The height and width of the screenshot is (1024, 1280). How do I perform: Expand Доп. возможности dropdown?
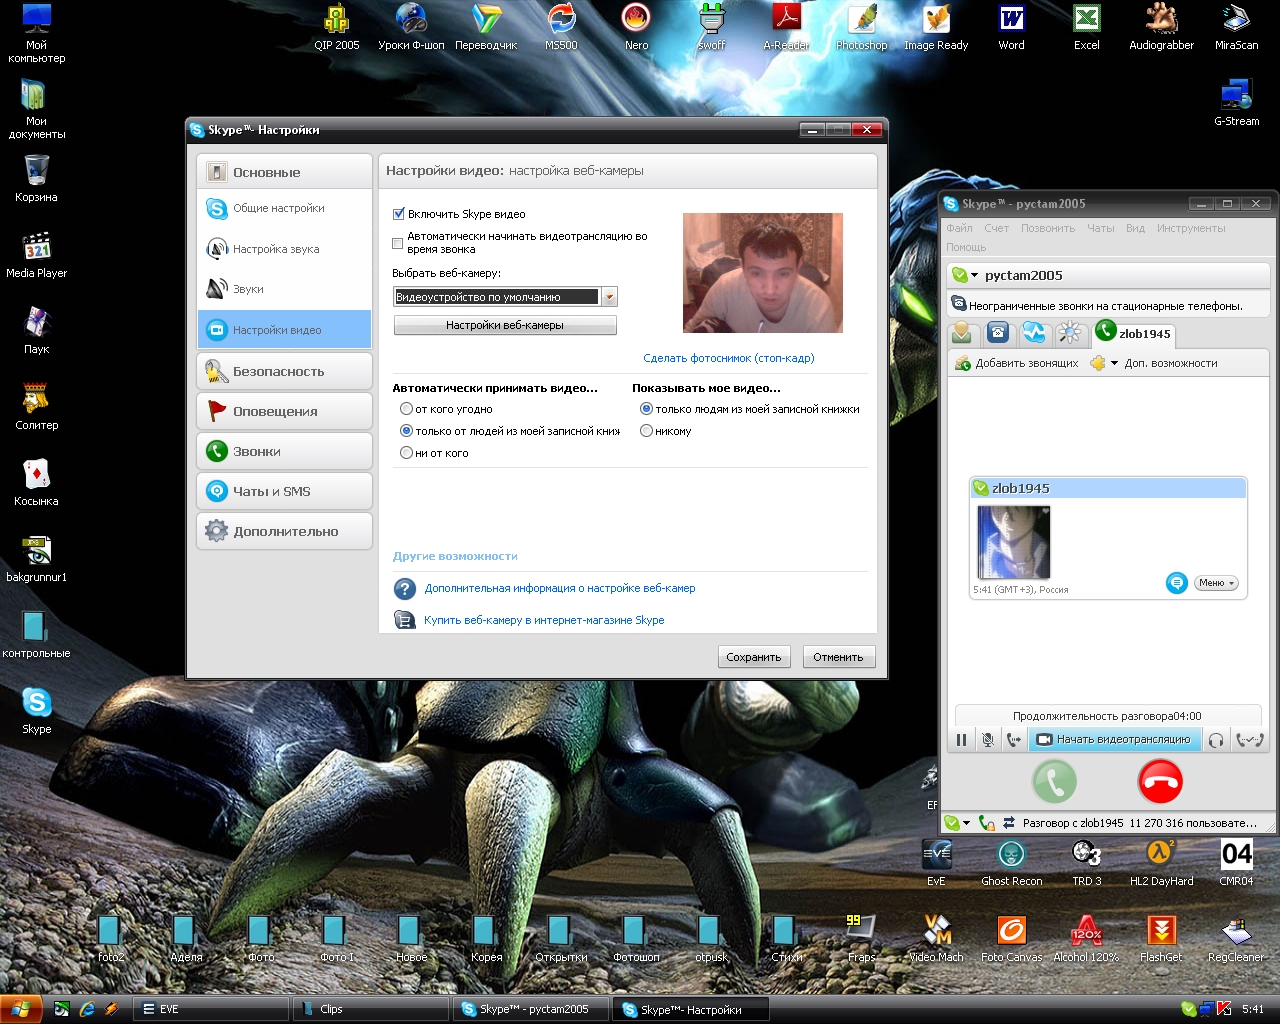1160,363
